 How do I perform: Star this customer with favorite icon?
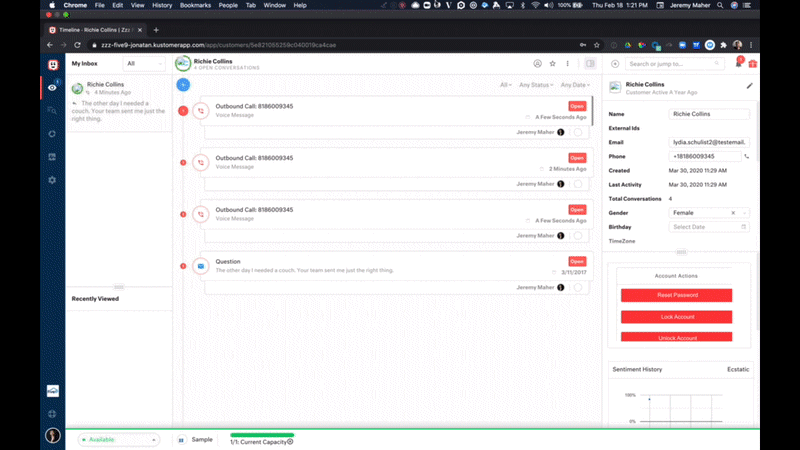point(553,64)
